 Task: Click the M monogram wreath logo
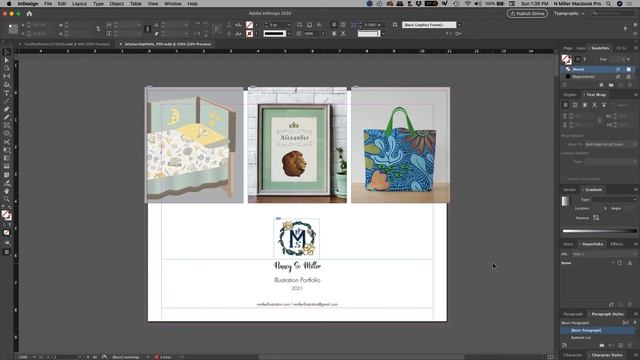(x=297, y=239)
